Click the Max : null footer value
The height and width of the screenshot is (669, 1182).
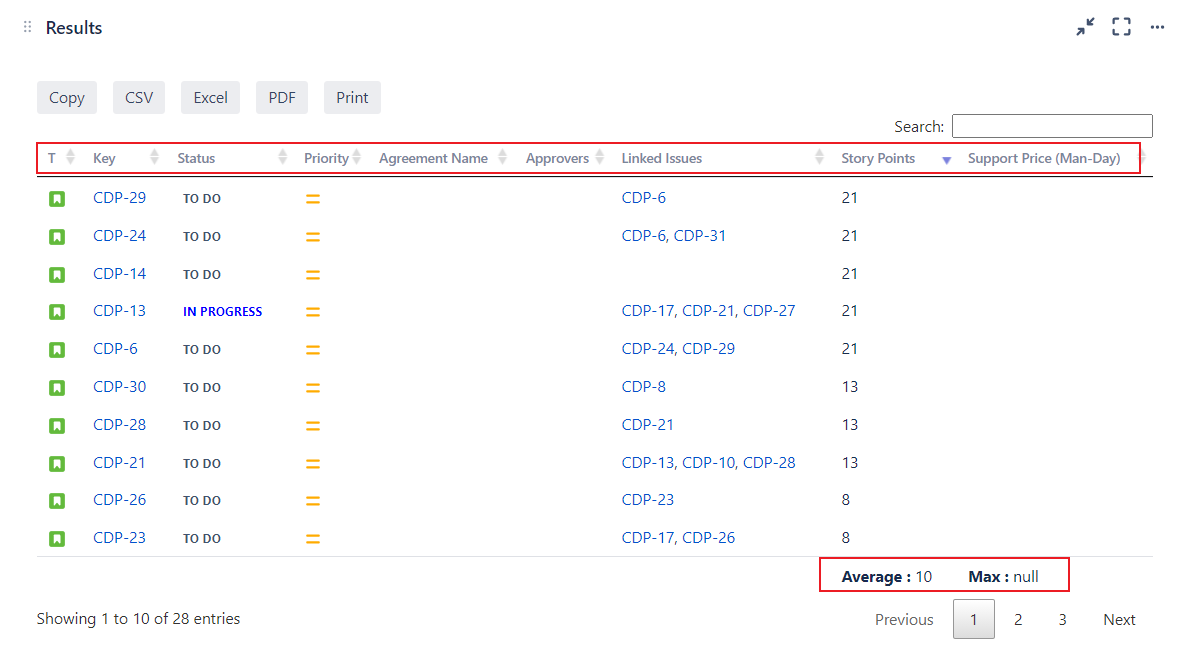(x=1003, y=577)
